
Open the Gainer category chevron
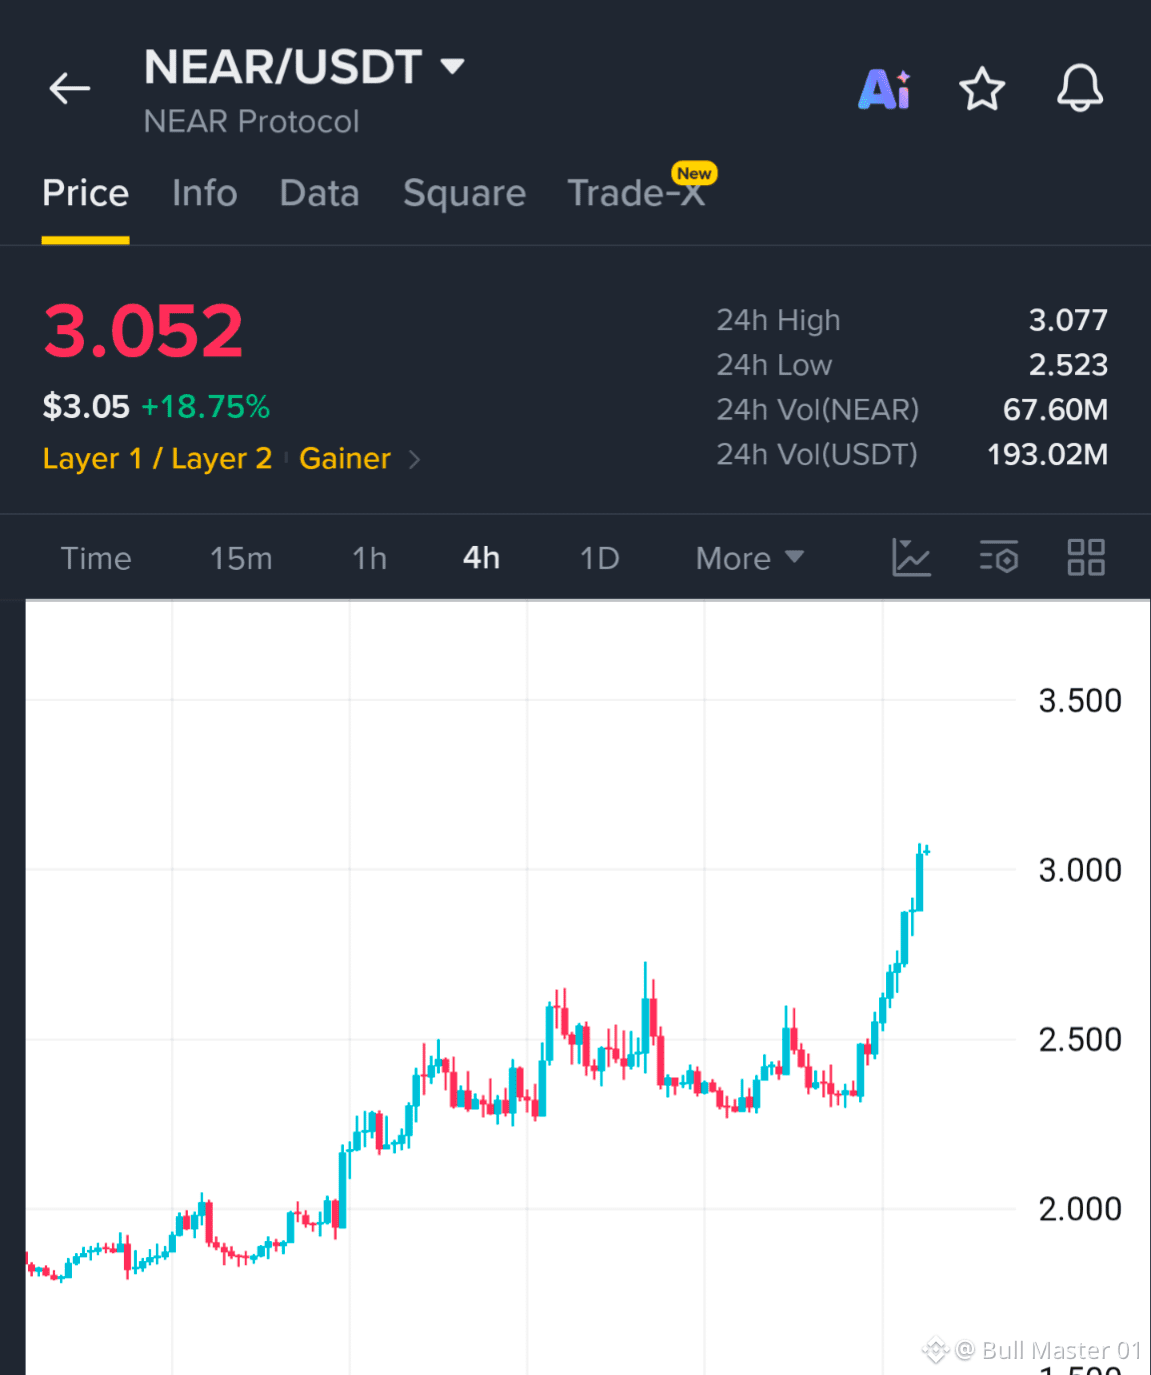pos(414,459)
